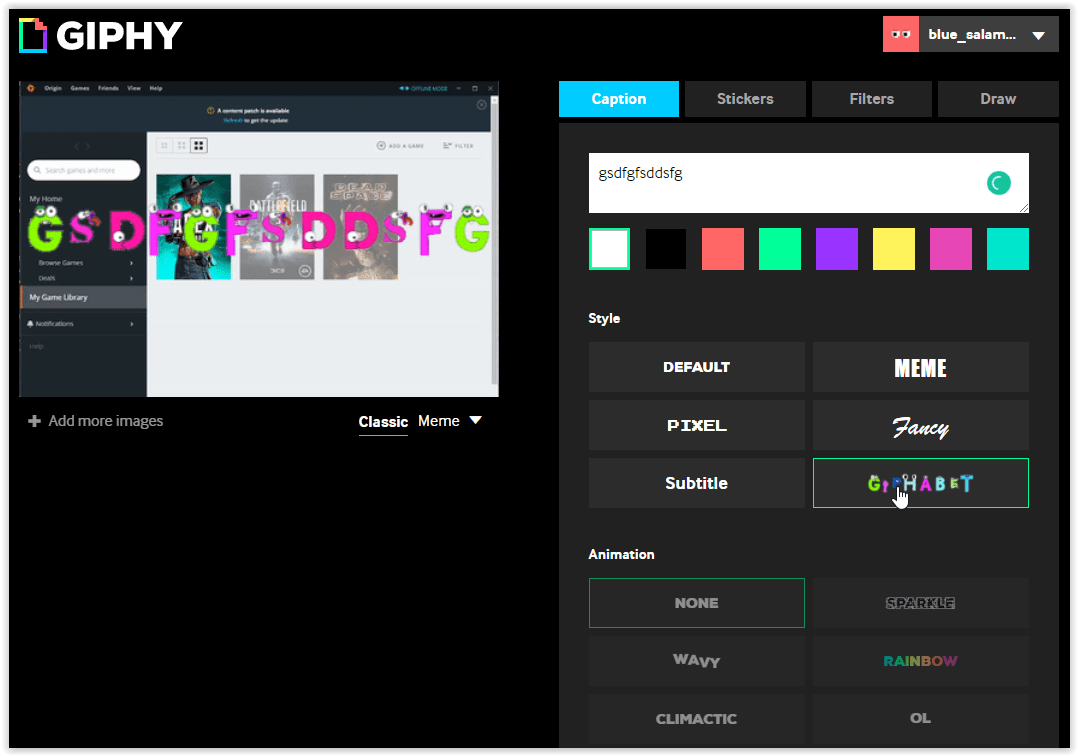
Task: Click the Meme style button
Action: (920, 368)
